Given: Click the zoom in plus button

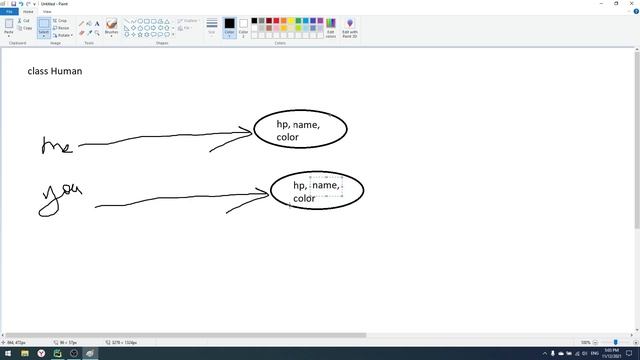Looking at the screenshot, I should tap(636, 342).
